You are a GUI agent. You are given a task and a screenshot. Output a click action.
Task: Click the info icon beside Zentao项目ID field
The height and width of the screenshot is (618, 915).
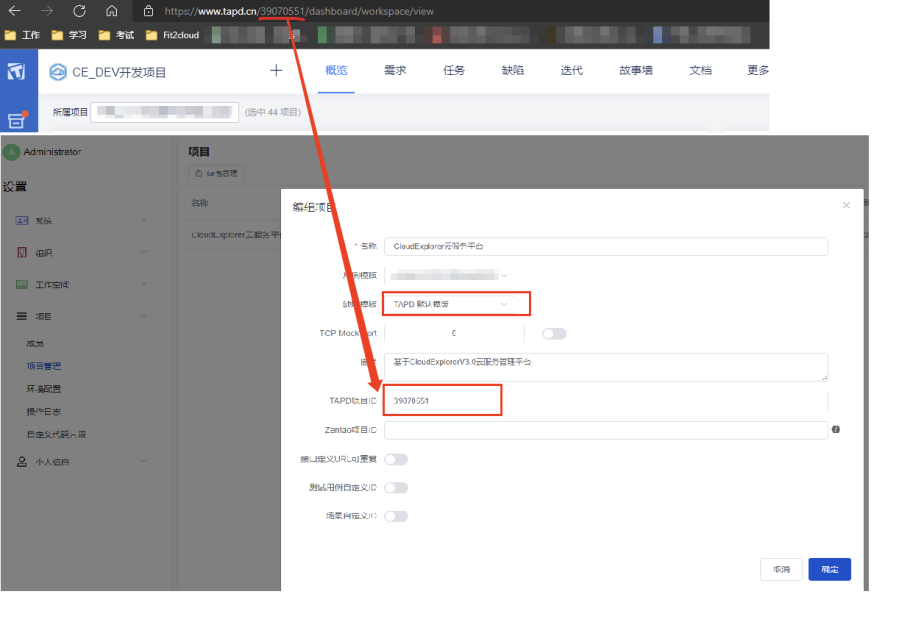coord(836,428)
